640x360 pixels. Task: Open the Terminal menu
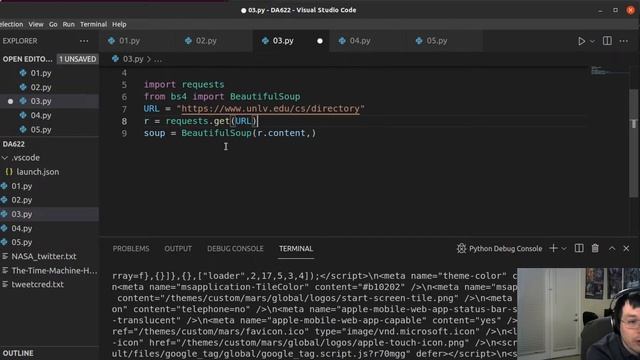click(x=93, y=24)
